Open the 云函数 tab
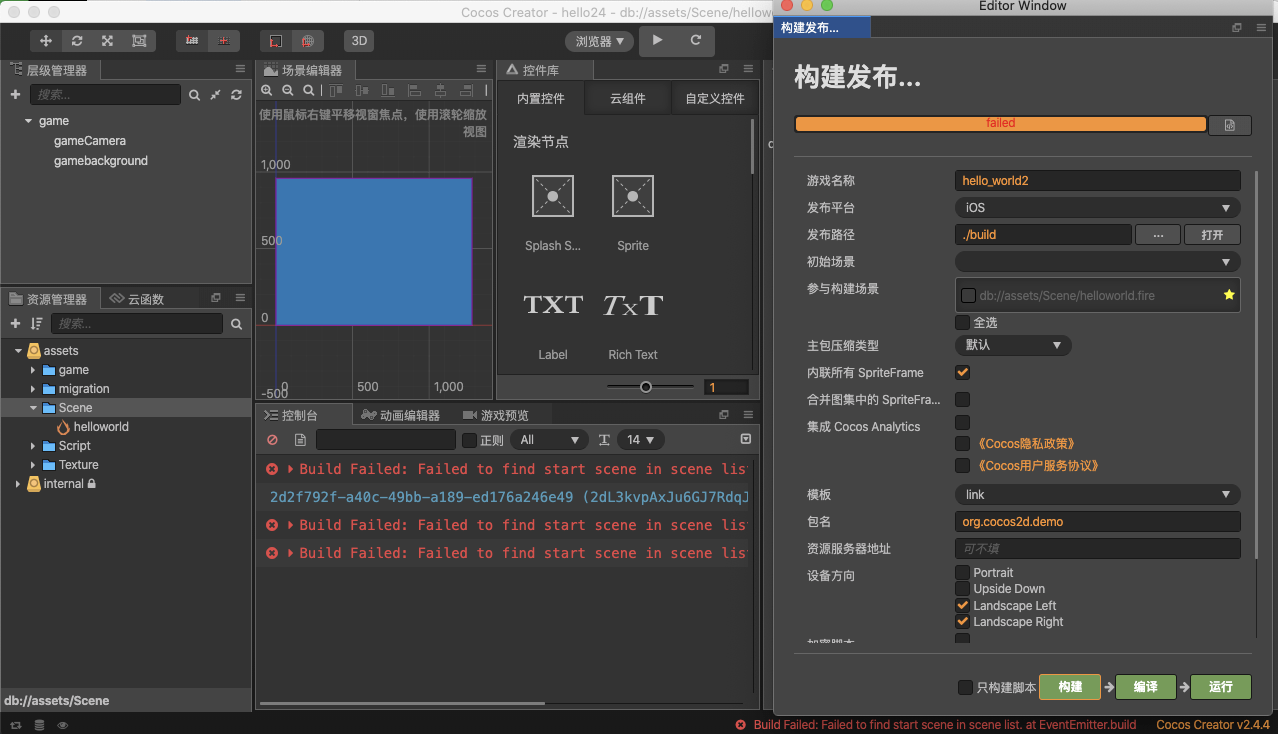This screenshot has width=1278, height=734. pyautogui.click(x=137, y=298)
